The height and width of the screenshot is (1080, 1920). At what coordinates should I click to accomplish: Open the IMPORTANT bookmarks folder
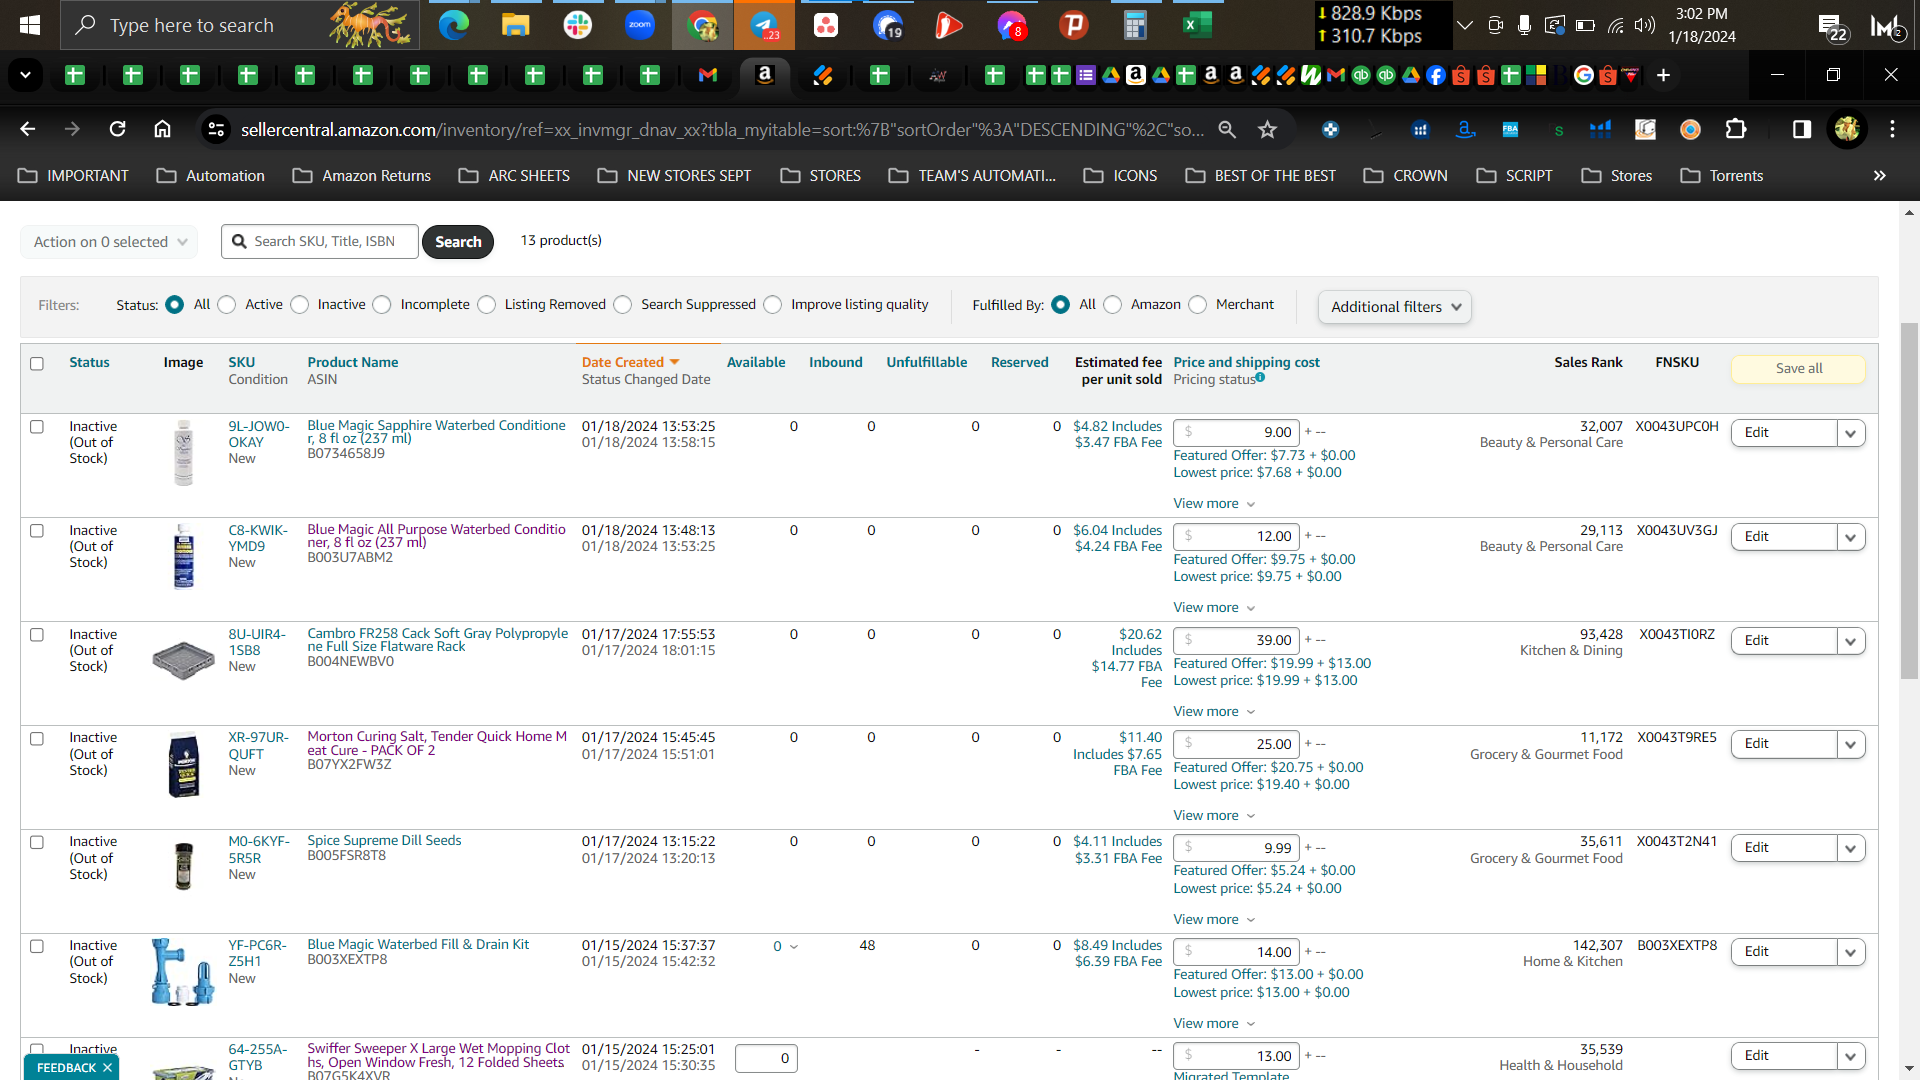pyautogui.click(x=74, y=175)
